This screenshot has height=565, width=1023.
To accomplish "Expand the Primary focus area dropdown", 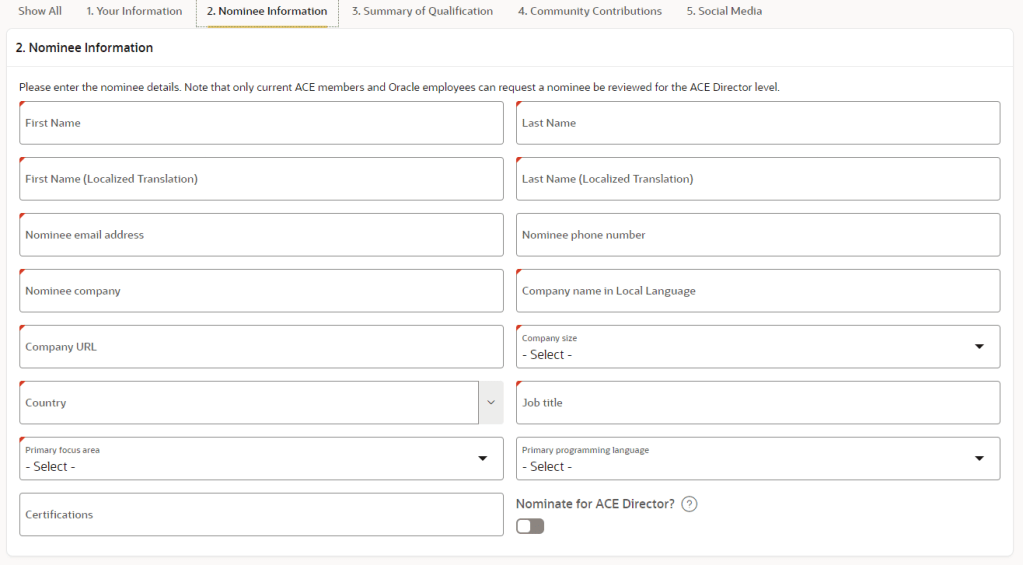I will (260, 459).
